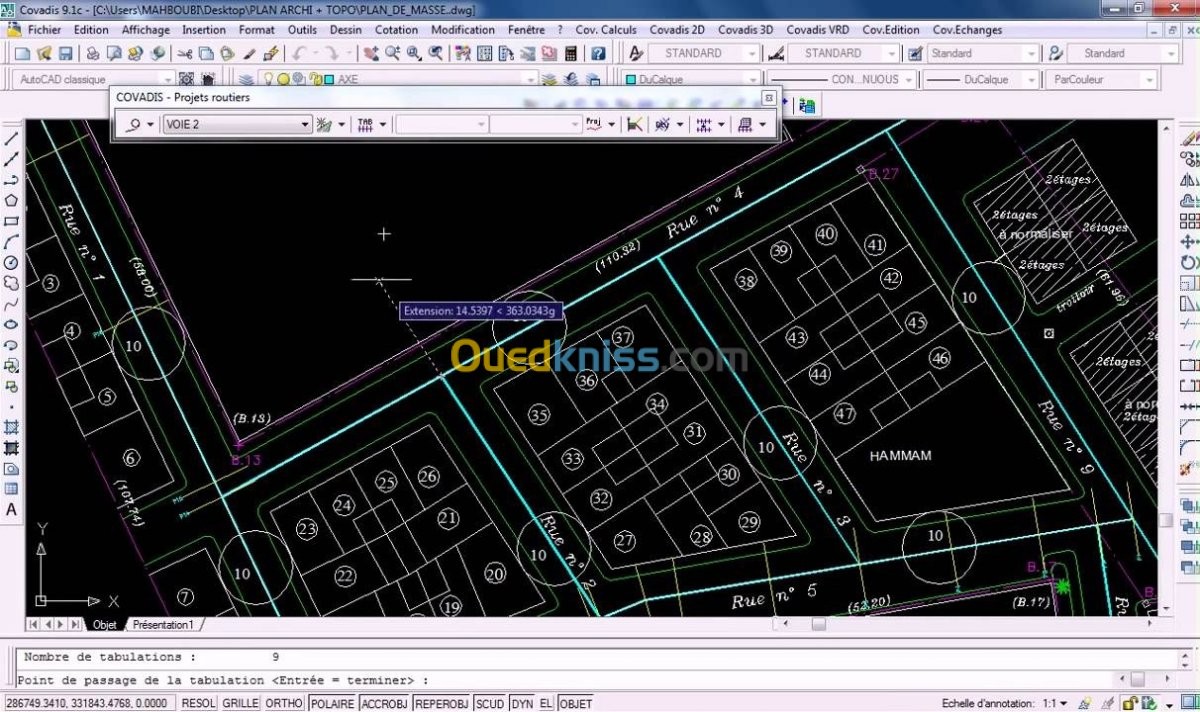Toggle DYN dynamic input

(522, 703)
